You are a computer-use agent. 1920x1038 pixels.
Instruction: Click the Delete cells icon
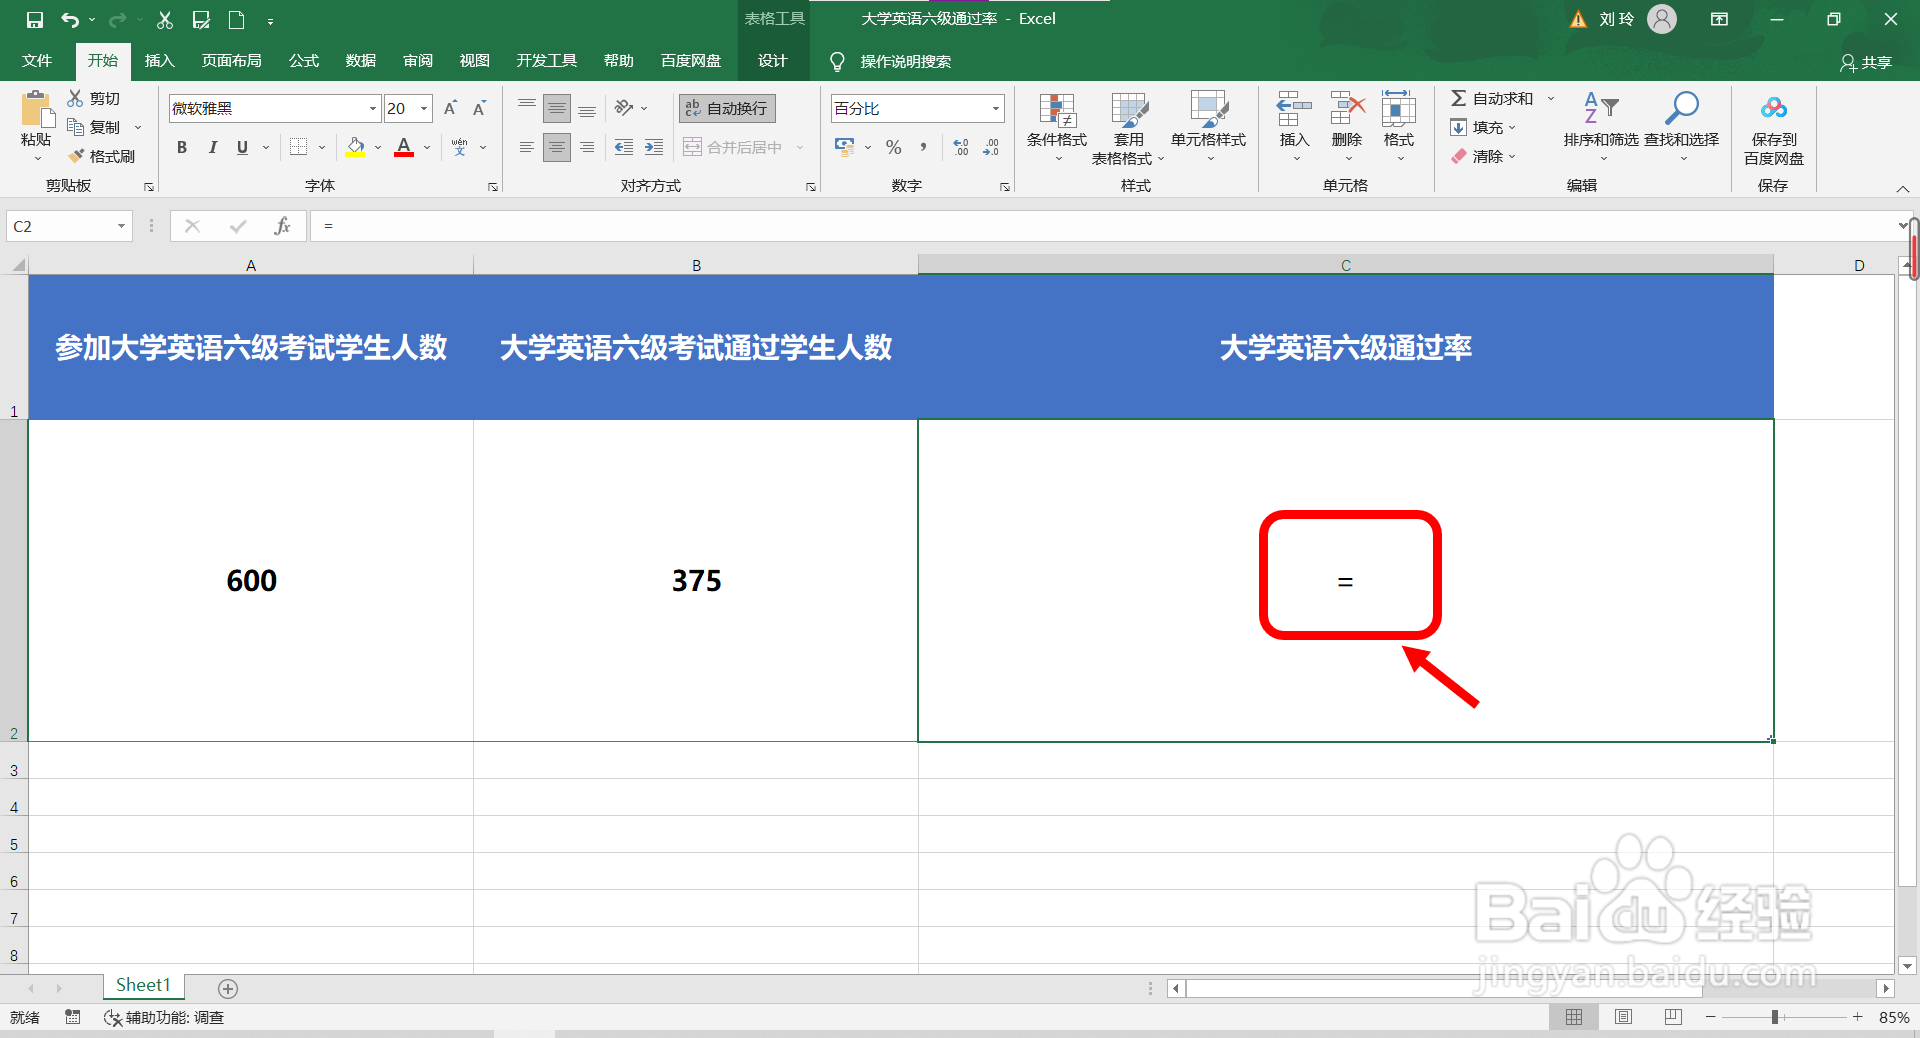point(1347,108)
